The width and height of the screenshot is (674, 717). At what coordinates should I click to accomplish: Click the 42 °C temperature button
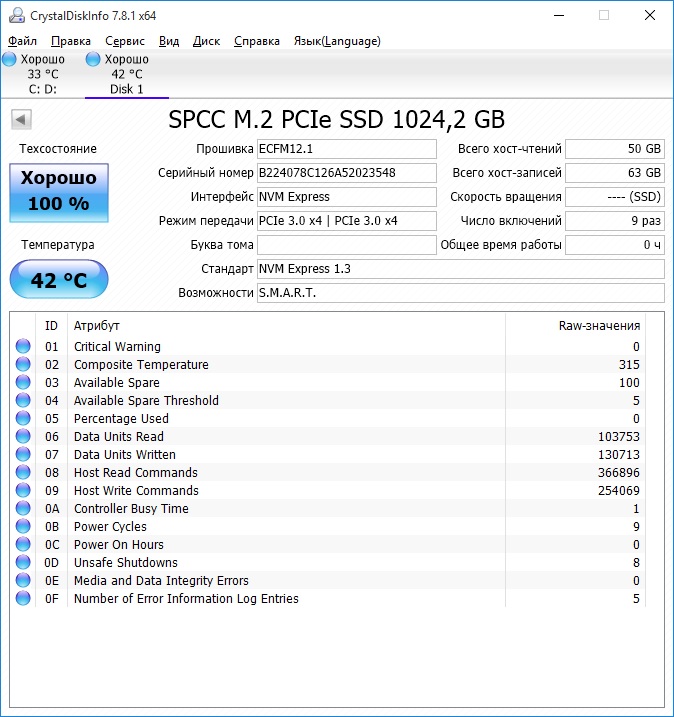click(59, 279)
